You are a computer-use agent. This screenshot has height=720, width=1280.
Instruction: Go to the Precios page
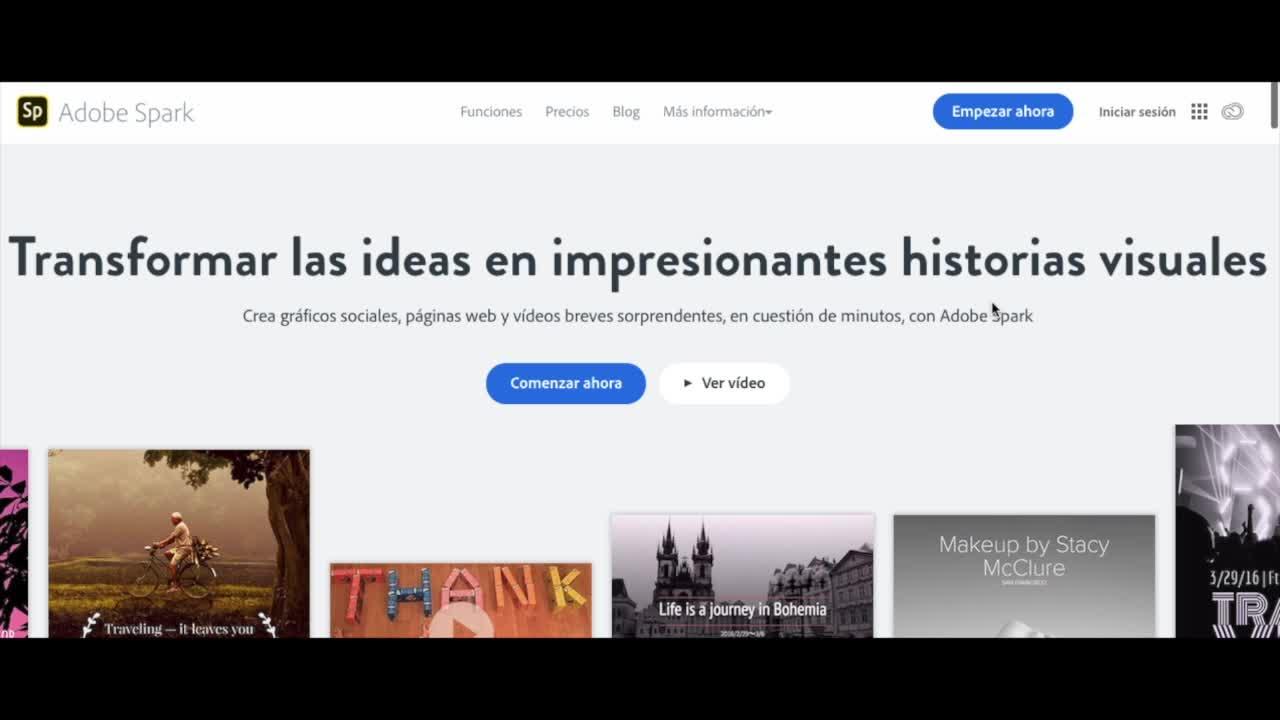tap(567, 112)
